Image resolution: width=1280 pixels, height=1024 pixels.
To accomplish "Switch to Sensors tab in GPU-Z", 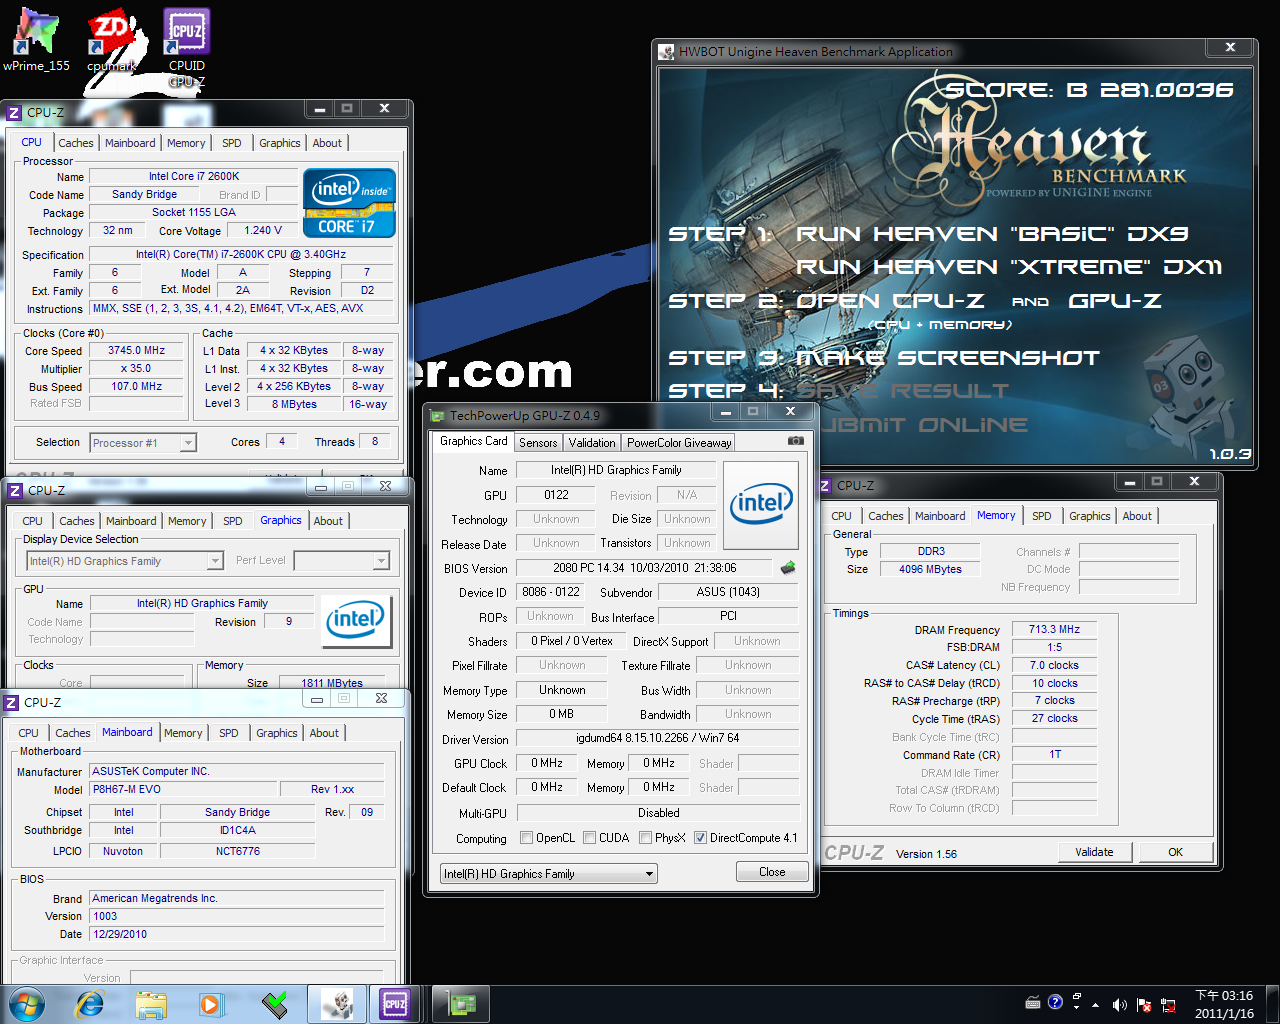I will click(x=538, y=443).
